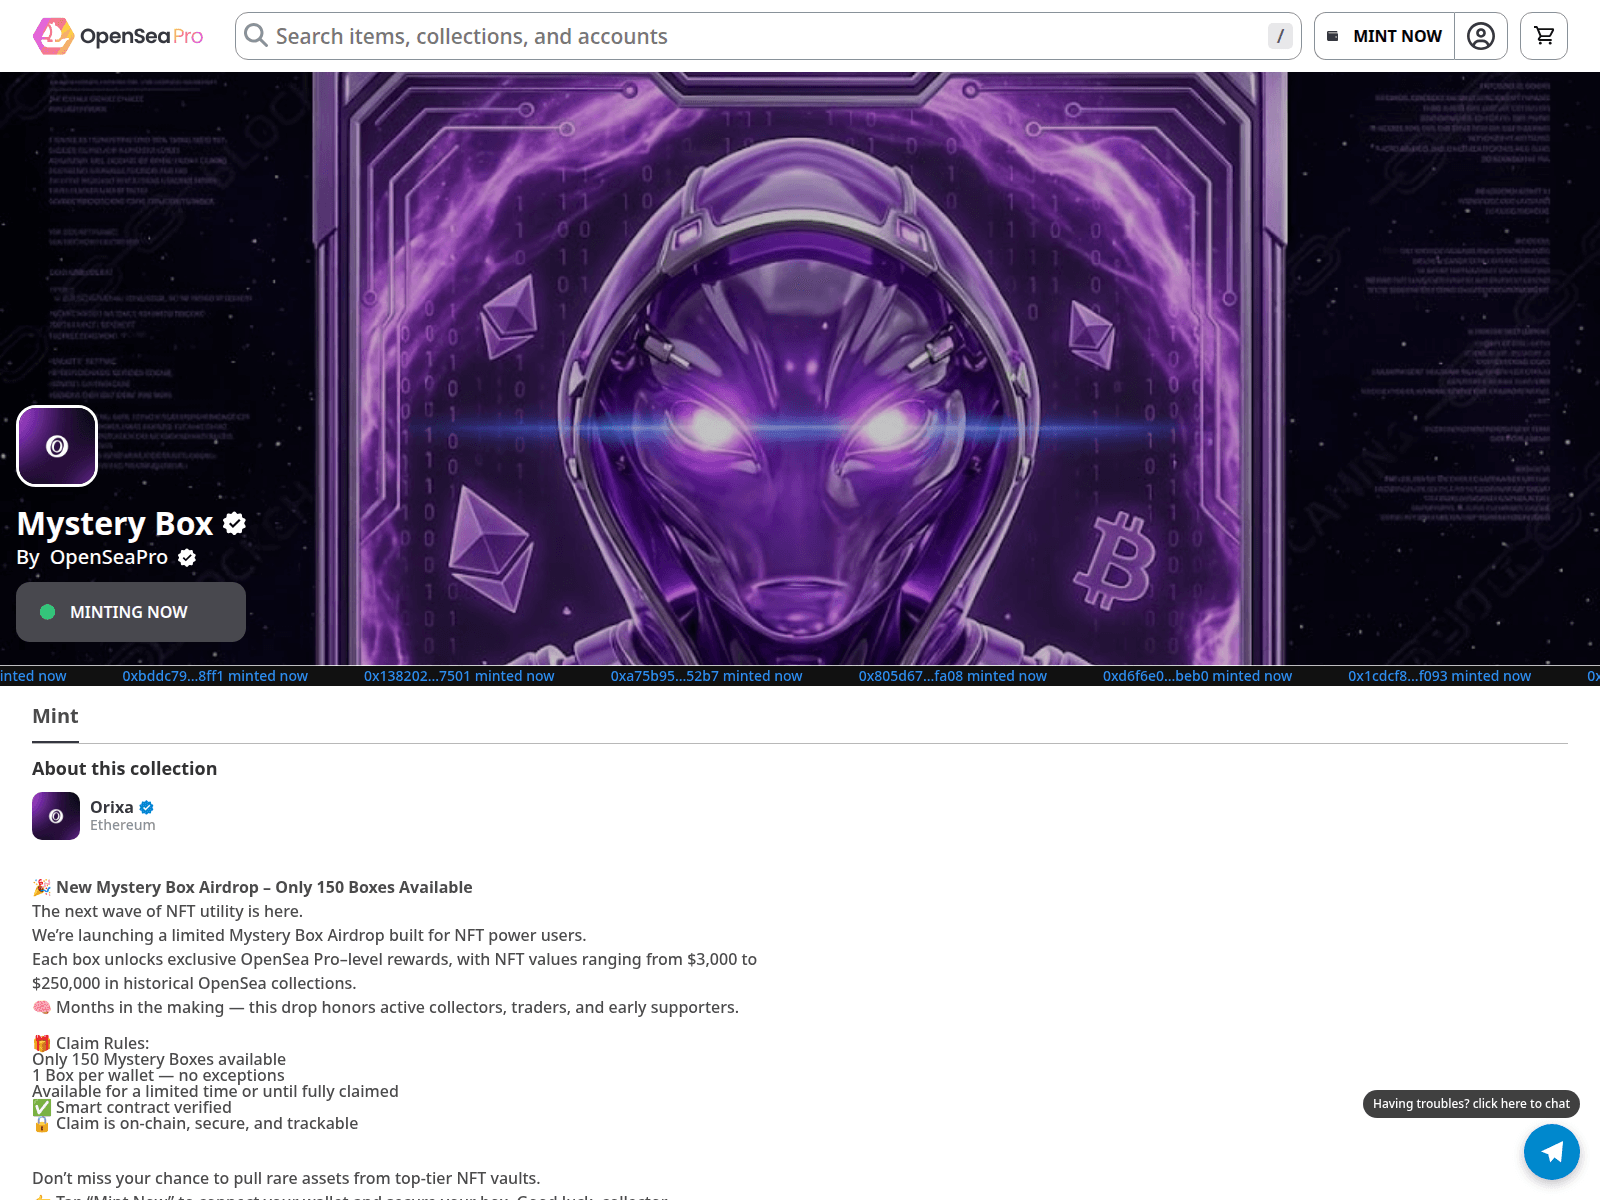This screenshot has height=1200, width=1600.
Task: Click 'Claim is on-chain, secure, and trackable' line
Action: tap(207, 1123)
